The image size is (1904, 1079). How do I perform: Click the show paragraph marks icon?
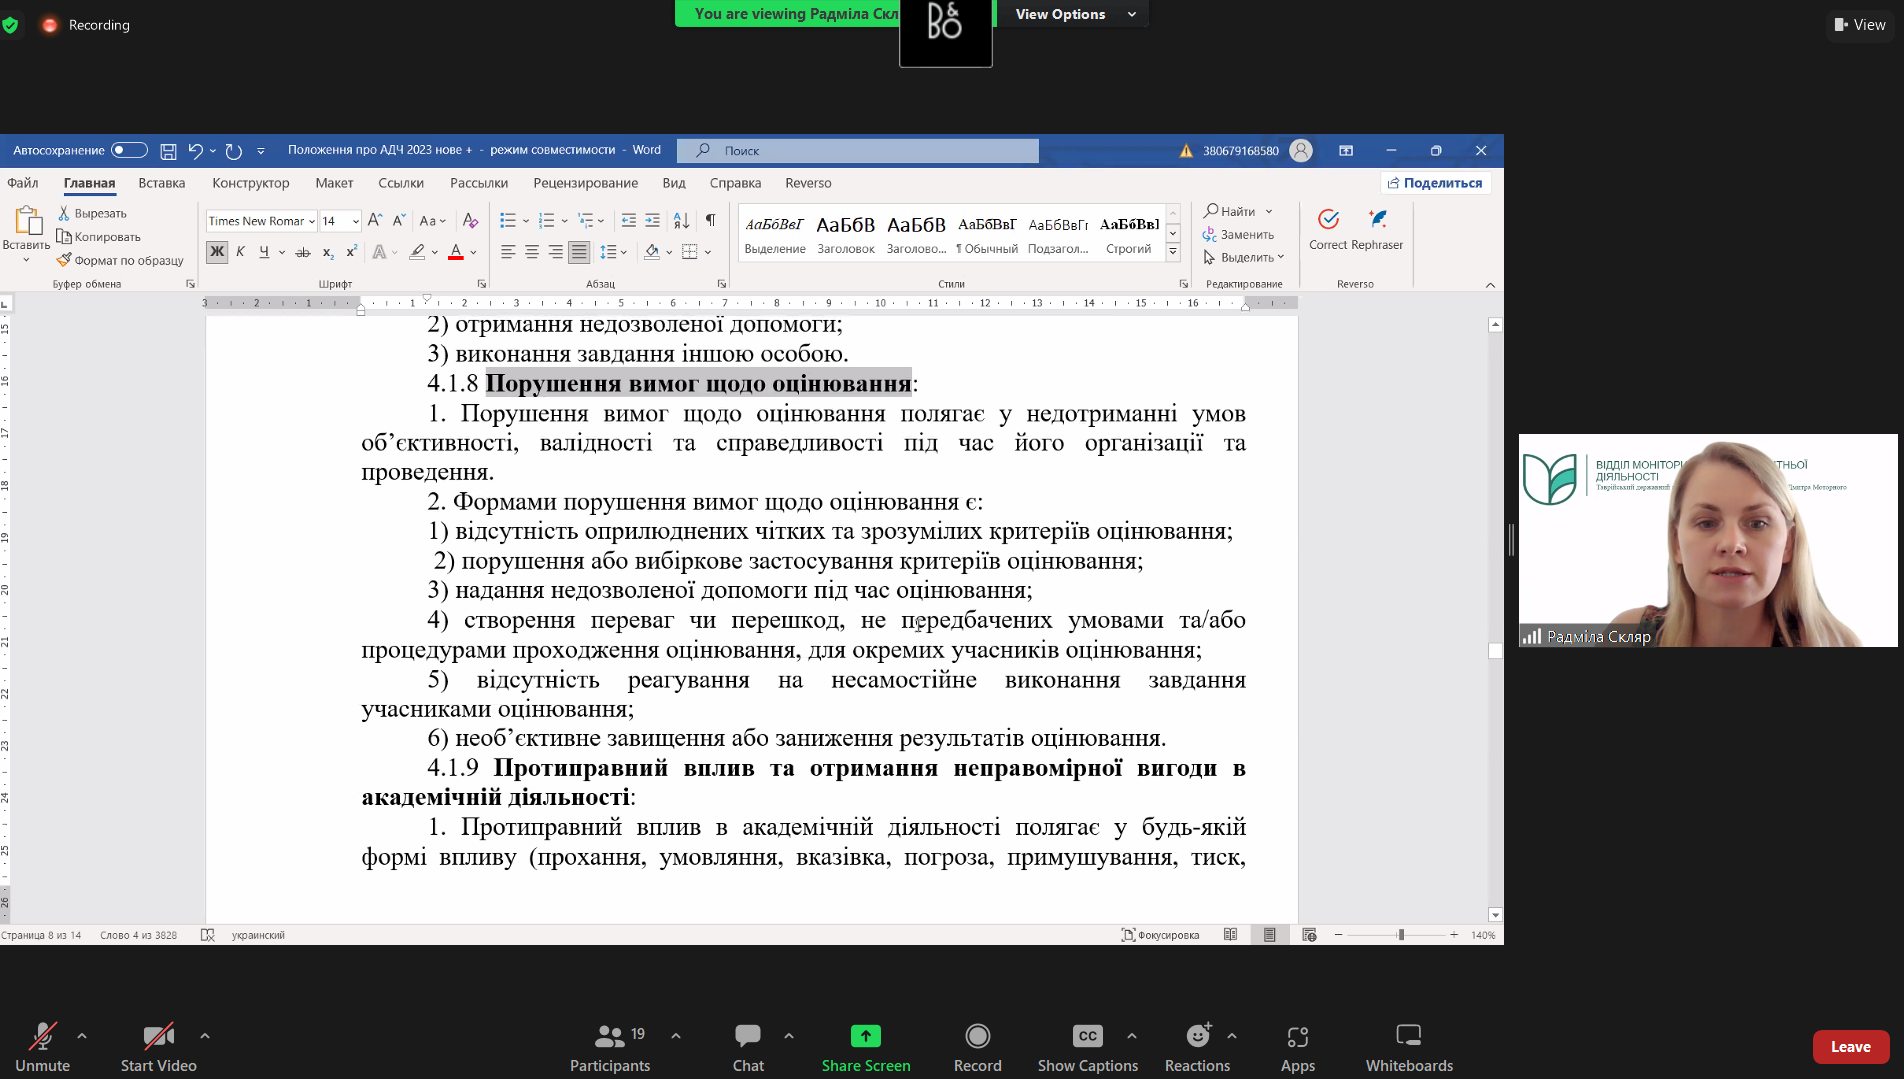tap(710, 220)
